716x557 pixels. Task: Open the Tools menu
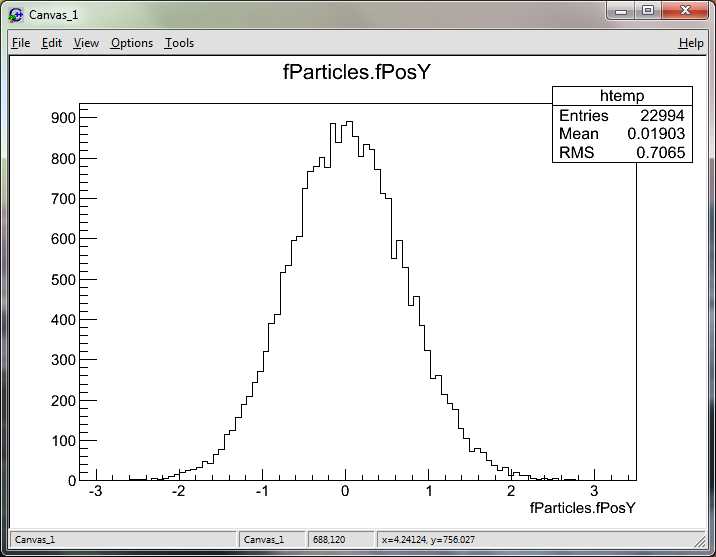[179, 43]
